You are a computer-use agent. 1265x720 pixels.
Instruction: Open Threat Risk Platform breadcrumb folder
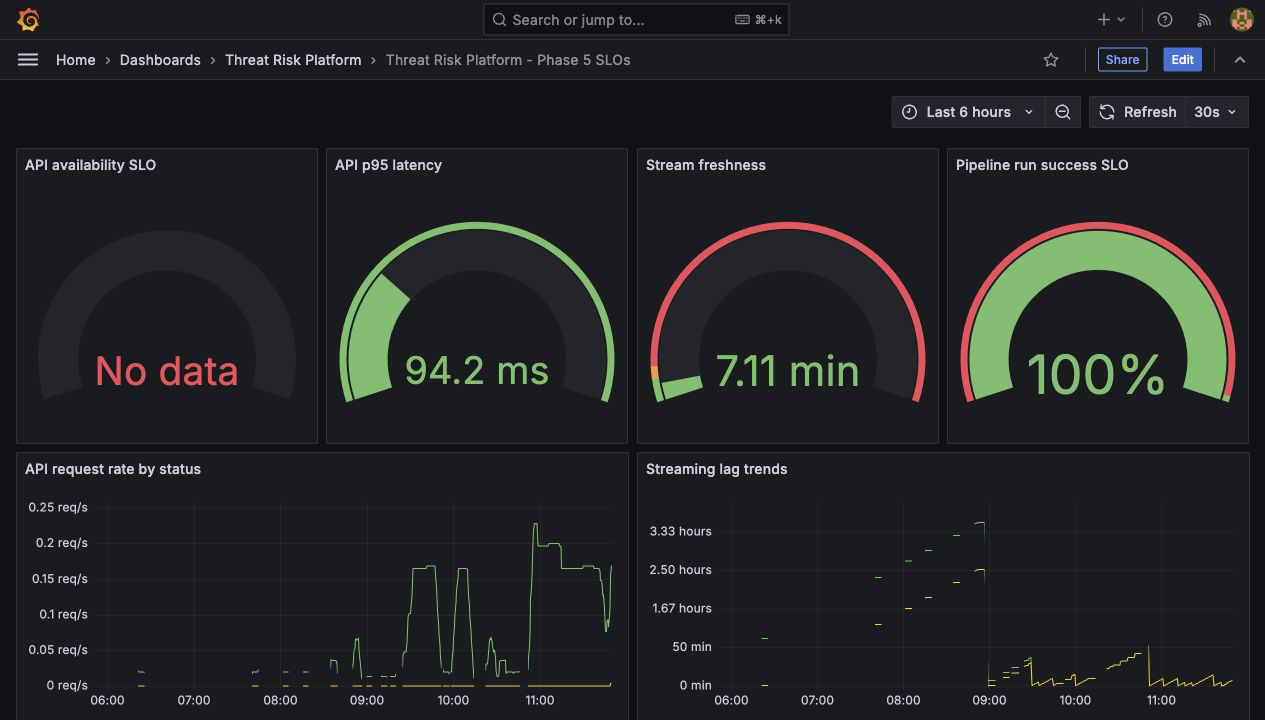(293, 60)
